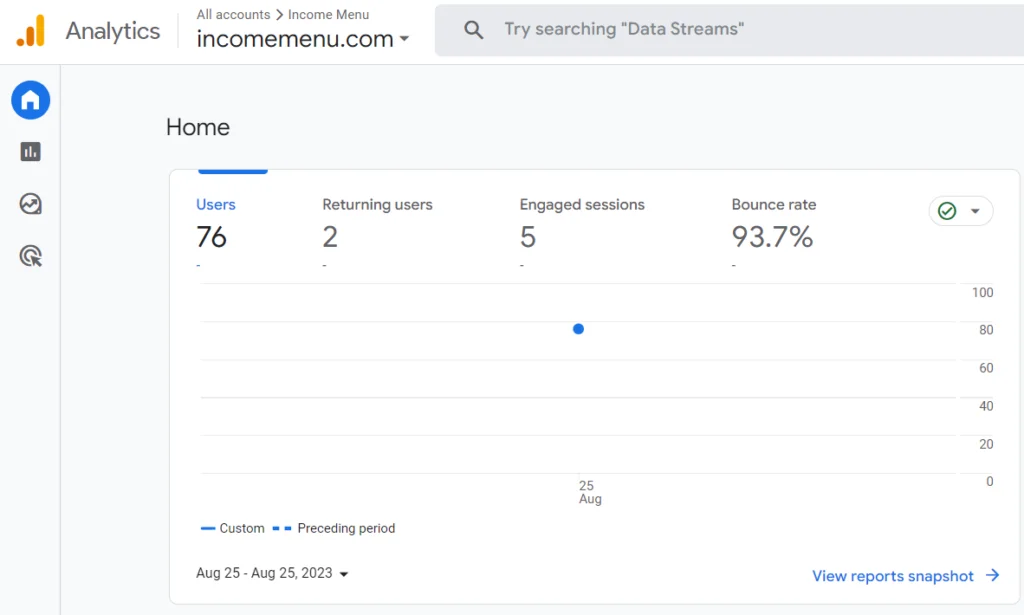Open the Advertising cursor-target icon
Image resolution: width=1024 pixels, height=615 pixels.
(31, 256)
